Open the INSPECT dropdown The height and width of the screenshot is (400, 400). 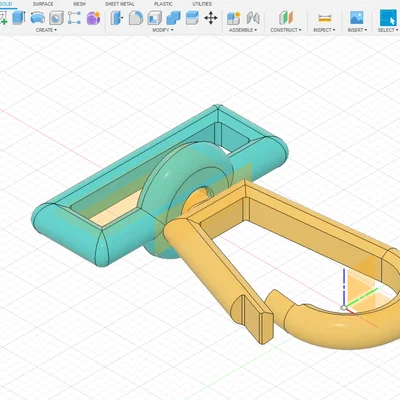tap(324, 30)
